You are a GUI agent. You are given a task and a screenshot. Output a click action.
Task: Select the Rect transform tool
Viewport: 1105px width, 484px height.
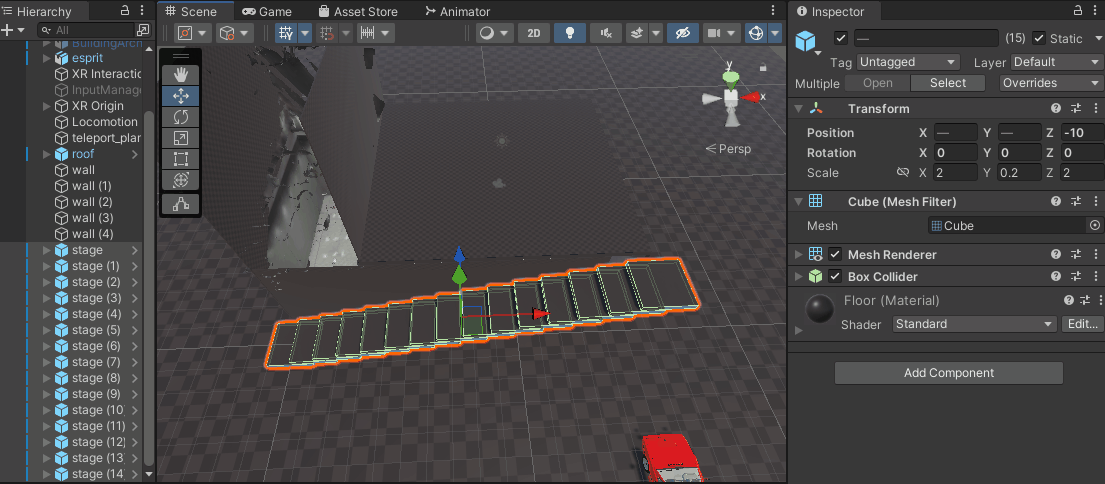point(181,159)
